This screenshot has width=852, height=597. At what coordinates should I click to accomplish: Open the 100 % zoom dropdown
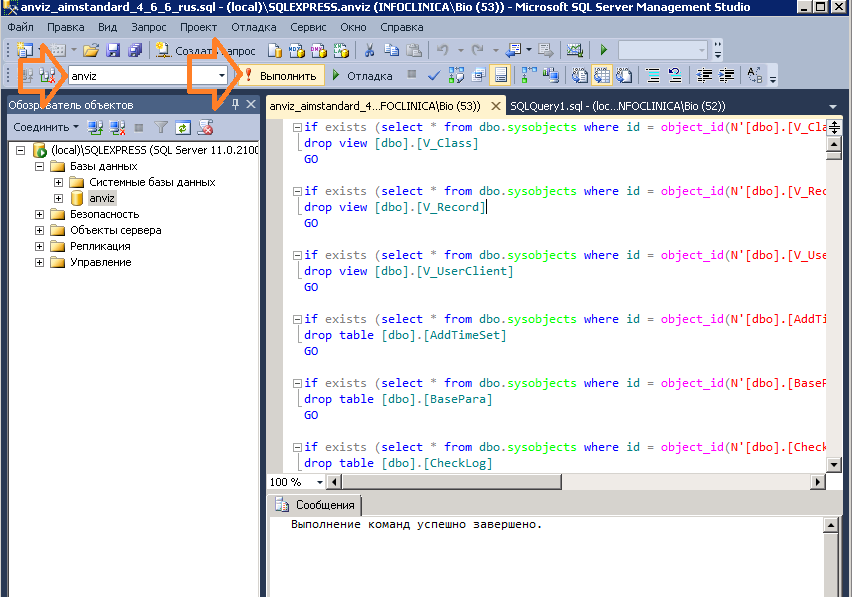coord(320,482)
